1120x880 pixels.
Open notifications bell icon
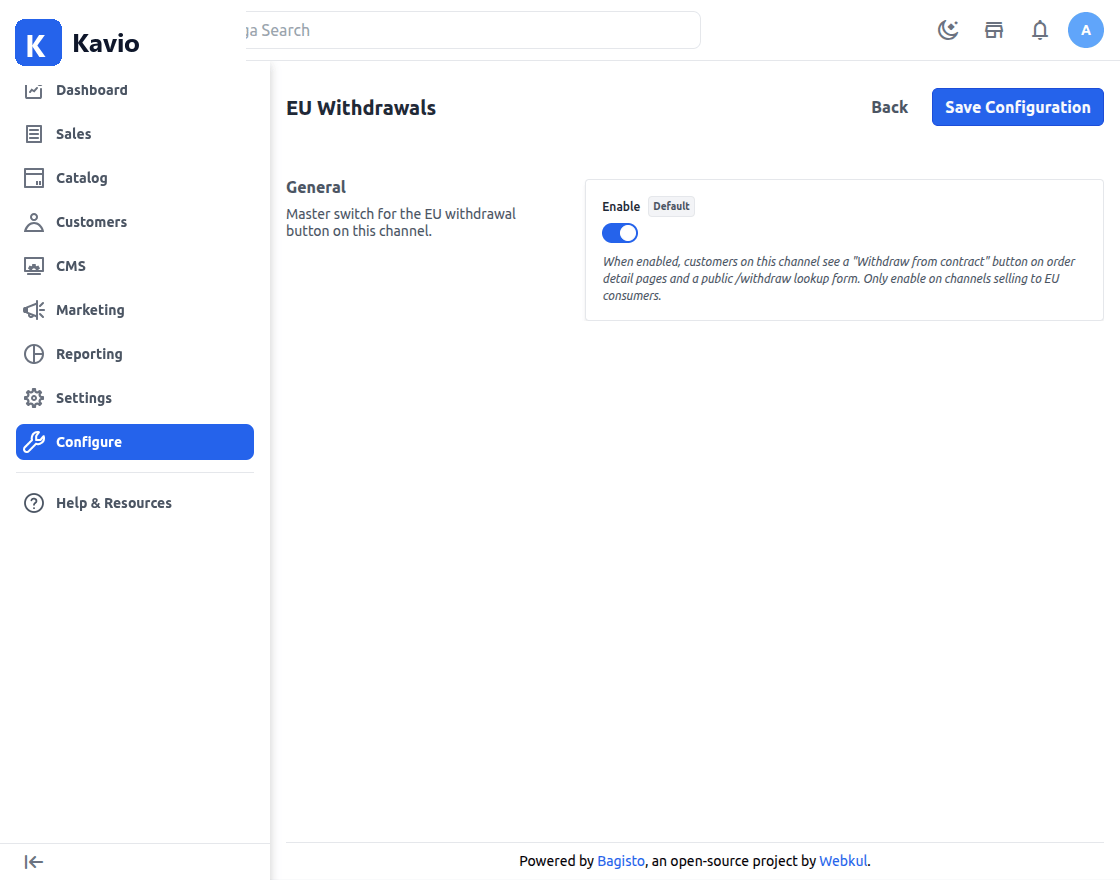[1040, 30]
